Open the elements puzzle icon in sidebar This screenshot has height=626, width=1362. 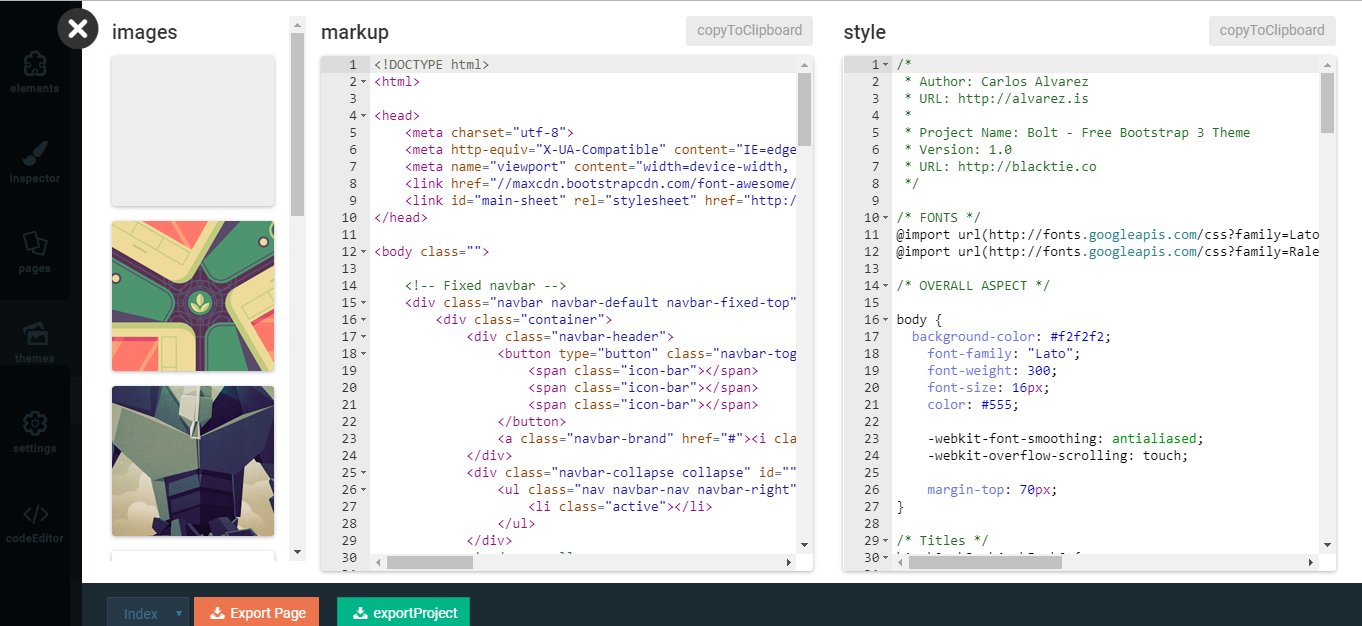(35, 72)
